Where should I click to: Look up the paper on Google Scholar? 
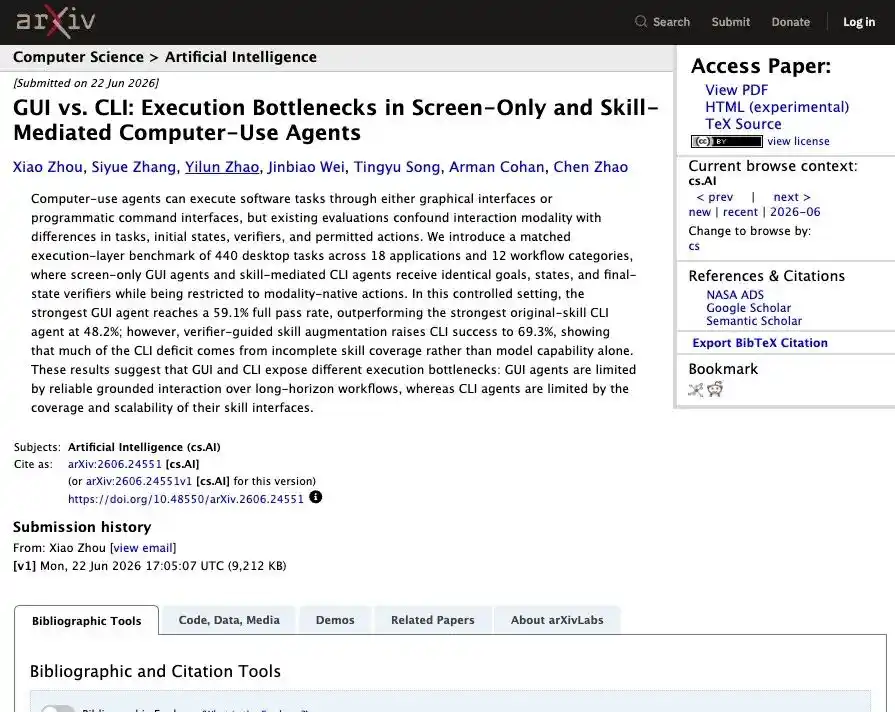click(748, 308)
